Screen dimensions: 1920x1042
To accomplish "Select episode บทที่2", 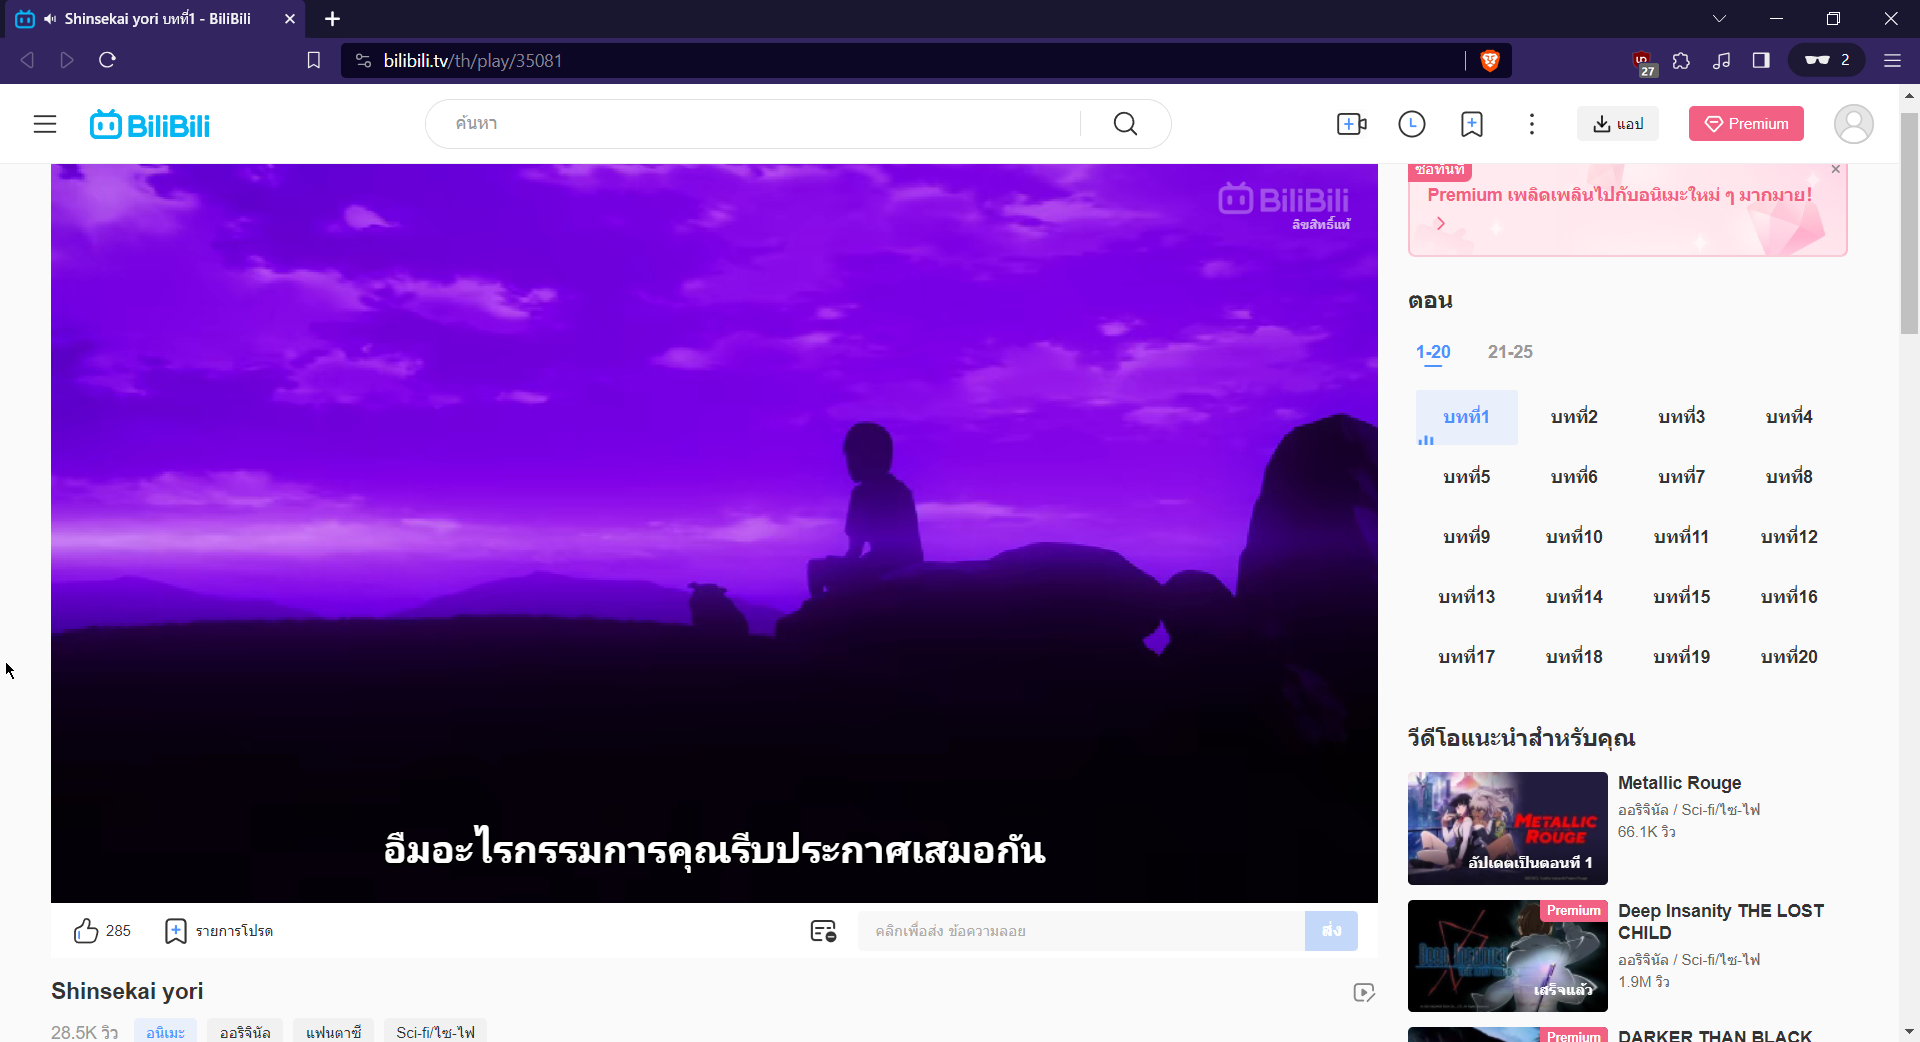I will 1574,417.
